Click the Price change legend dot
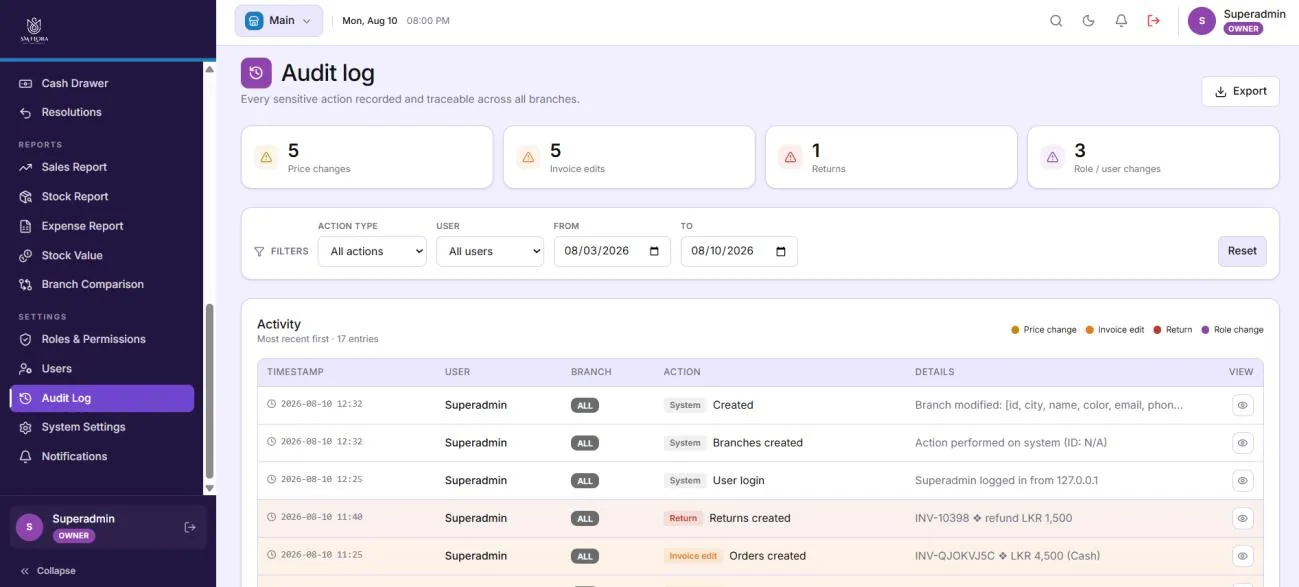 click(1015, 329)
